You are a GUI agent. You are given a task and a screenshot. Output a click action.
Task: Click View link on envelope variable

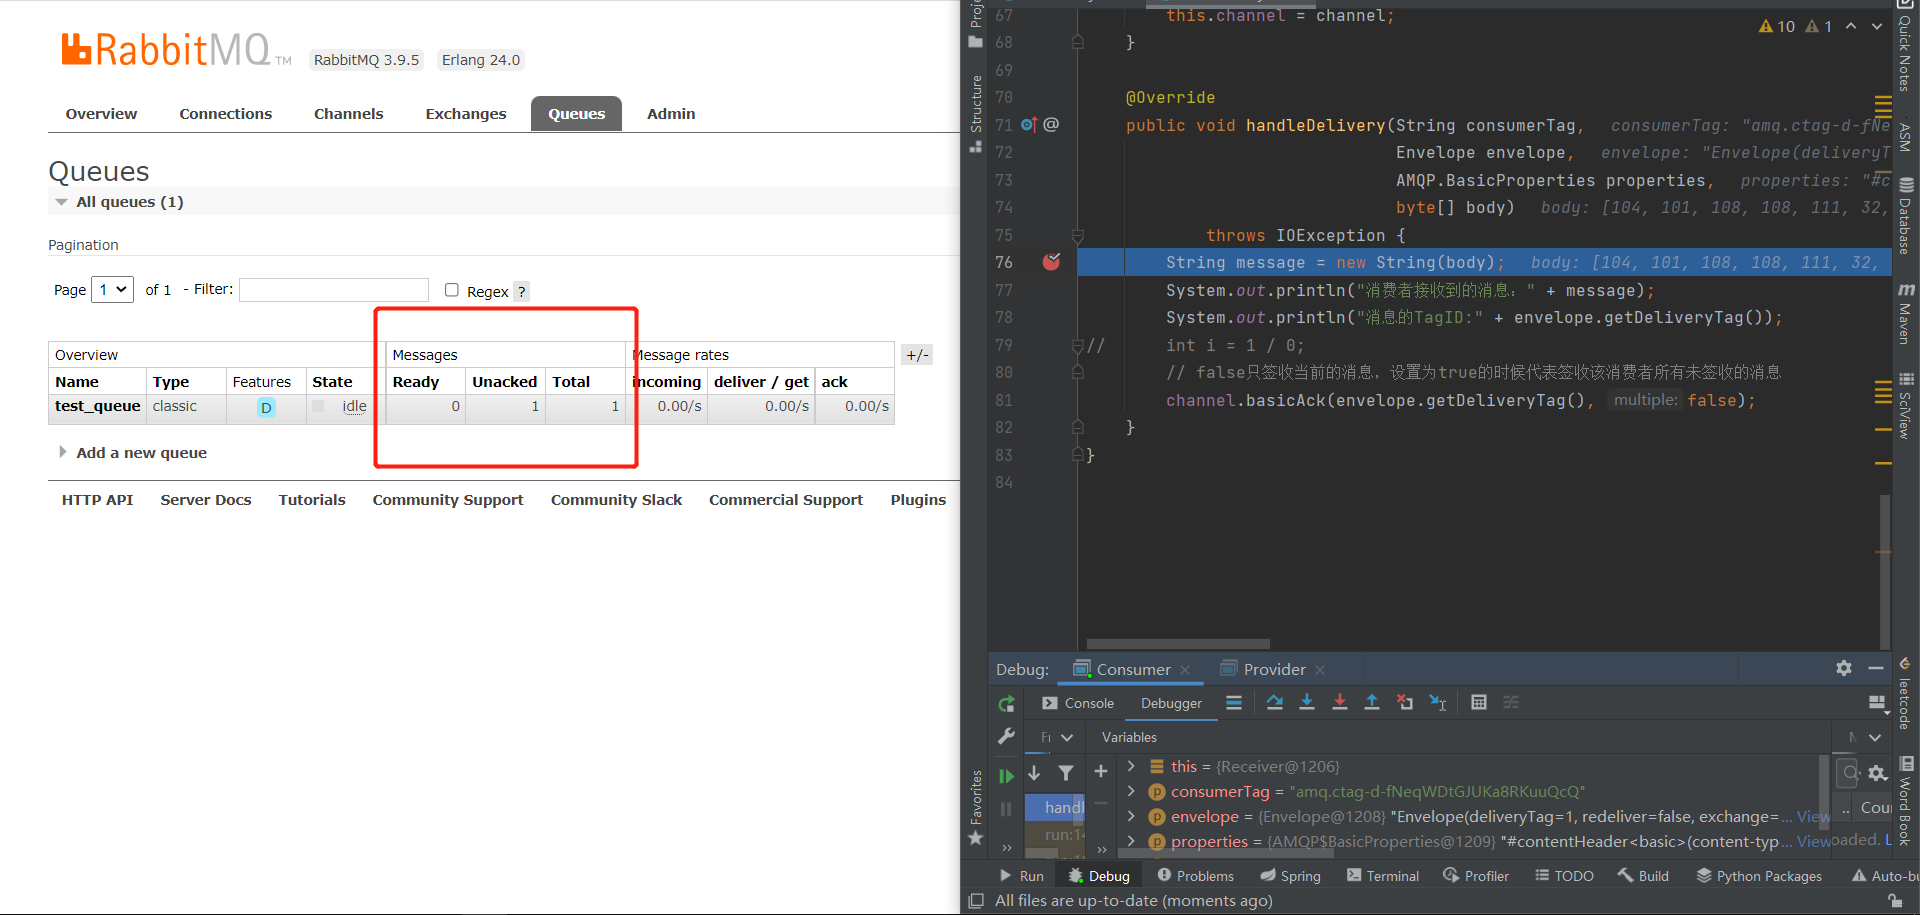tap(1812, 816)
